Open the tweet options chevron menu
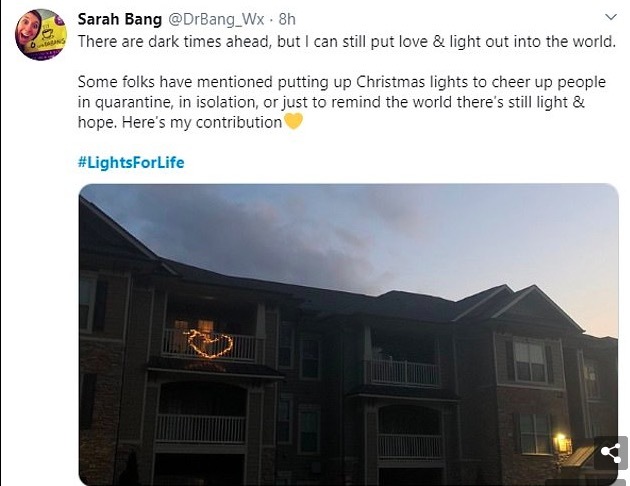The image size is (630, 486). [x=610, y=18]
